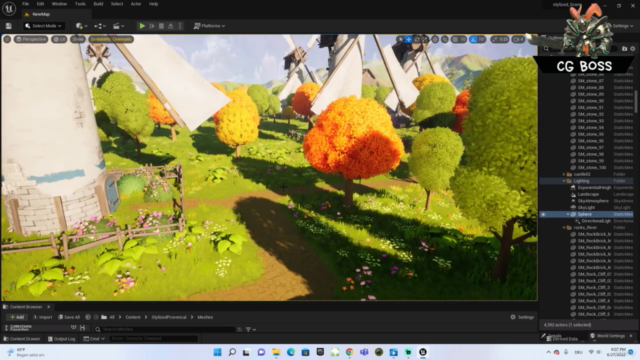Toggle world/local coordinate space globe icon
The width and height of the screenshot is (640, 360).
435,39
